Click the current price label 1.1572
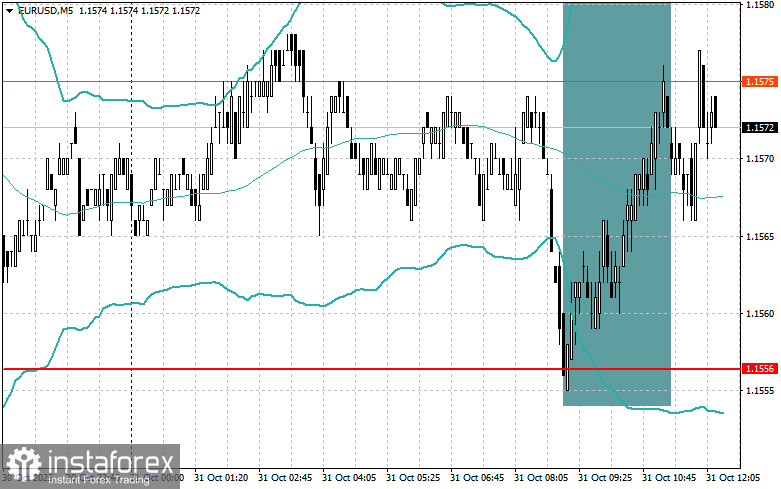781x489 pixels. 760,127
